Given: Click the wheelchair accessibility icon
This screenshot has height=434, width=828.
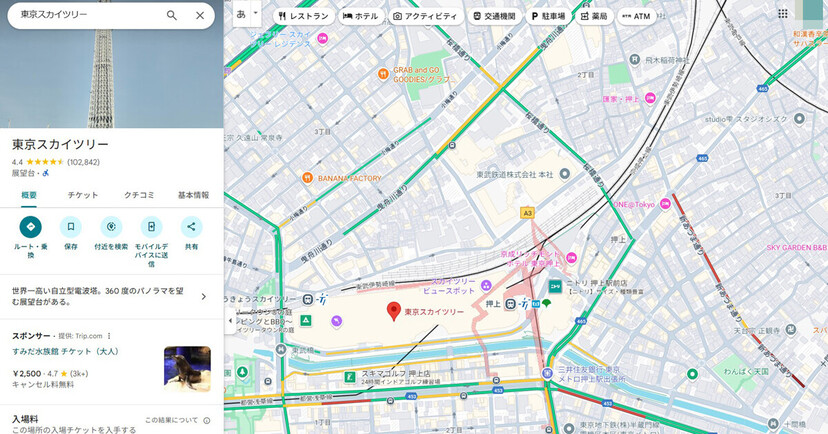Looking at the screenshot, I should click(45, 173).
